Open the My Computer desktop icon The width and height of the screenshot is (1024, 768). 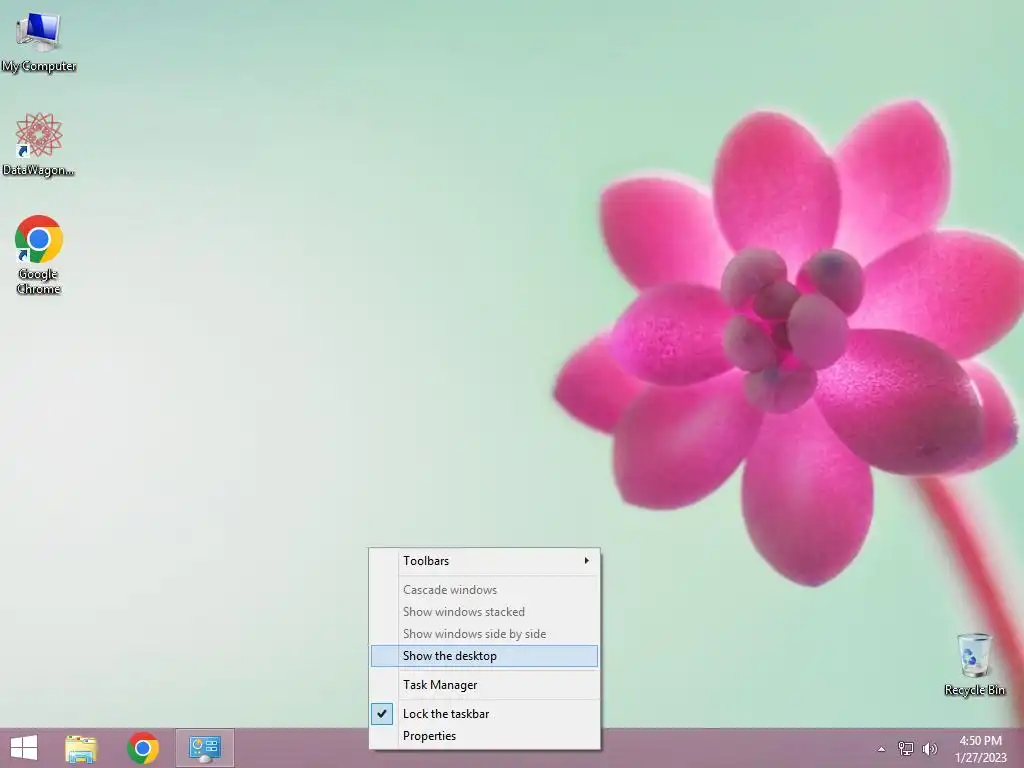39,42
